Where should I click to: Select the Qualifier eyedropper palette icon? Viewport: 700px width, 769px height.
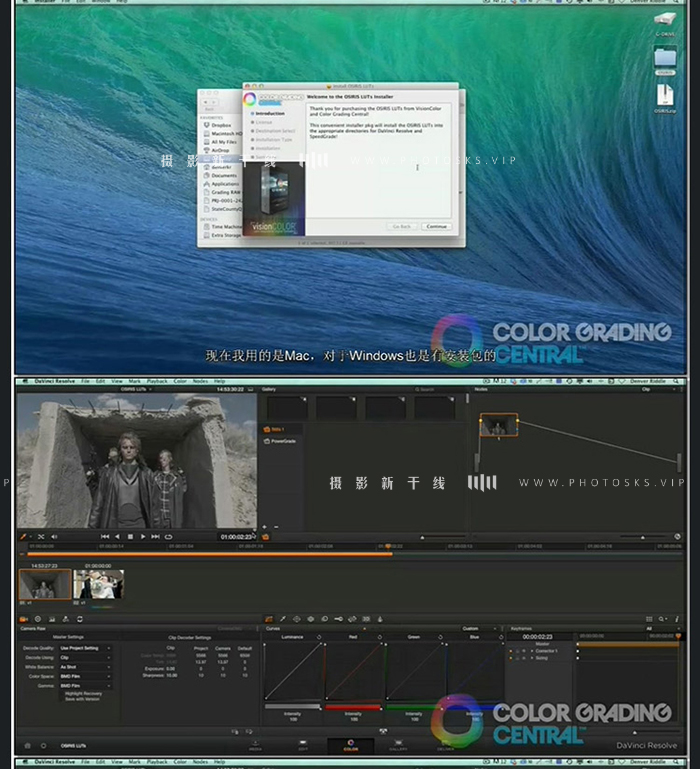283,619
